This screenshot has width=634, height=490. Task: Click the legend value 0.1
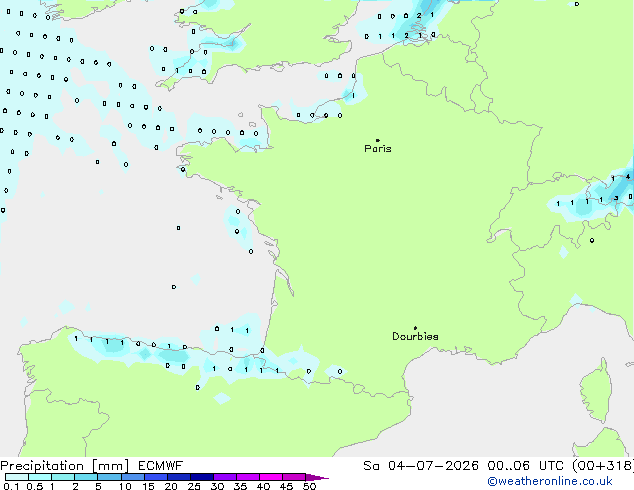point(11,486)
